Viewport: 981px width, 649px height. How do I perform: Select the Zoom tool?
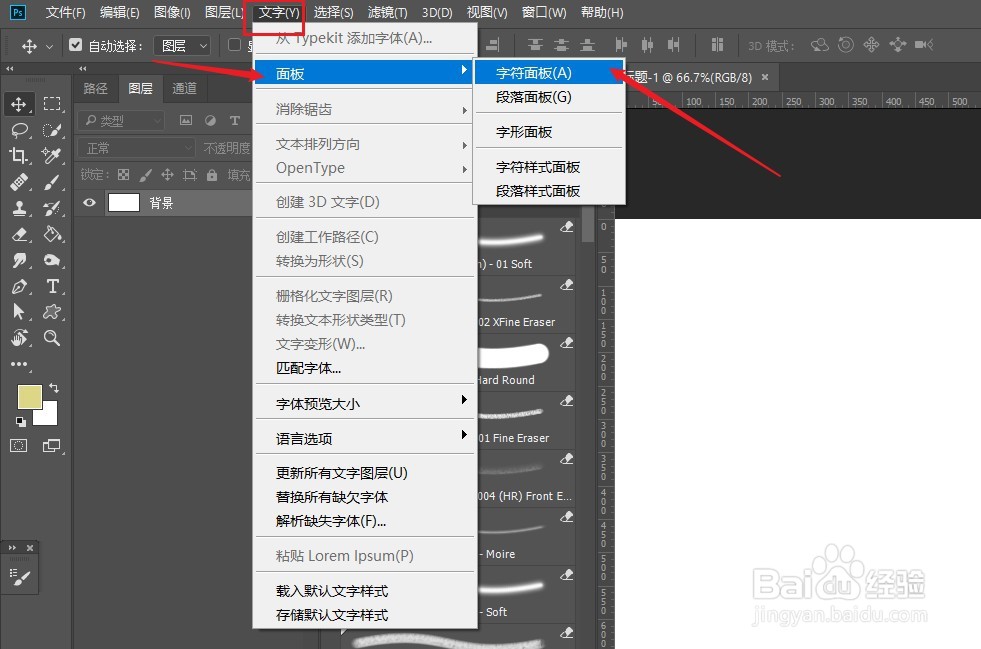[x=52, y=338]
